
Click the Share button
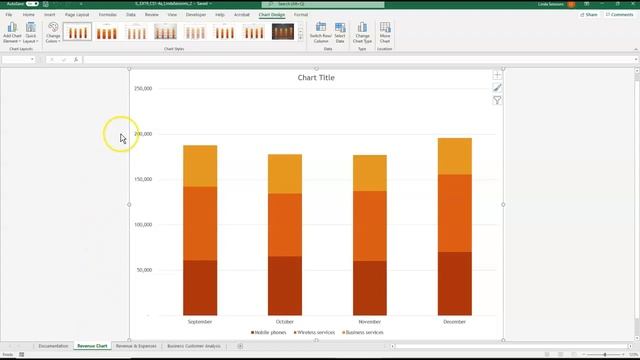pos(589,15)
